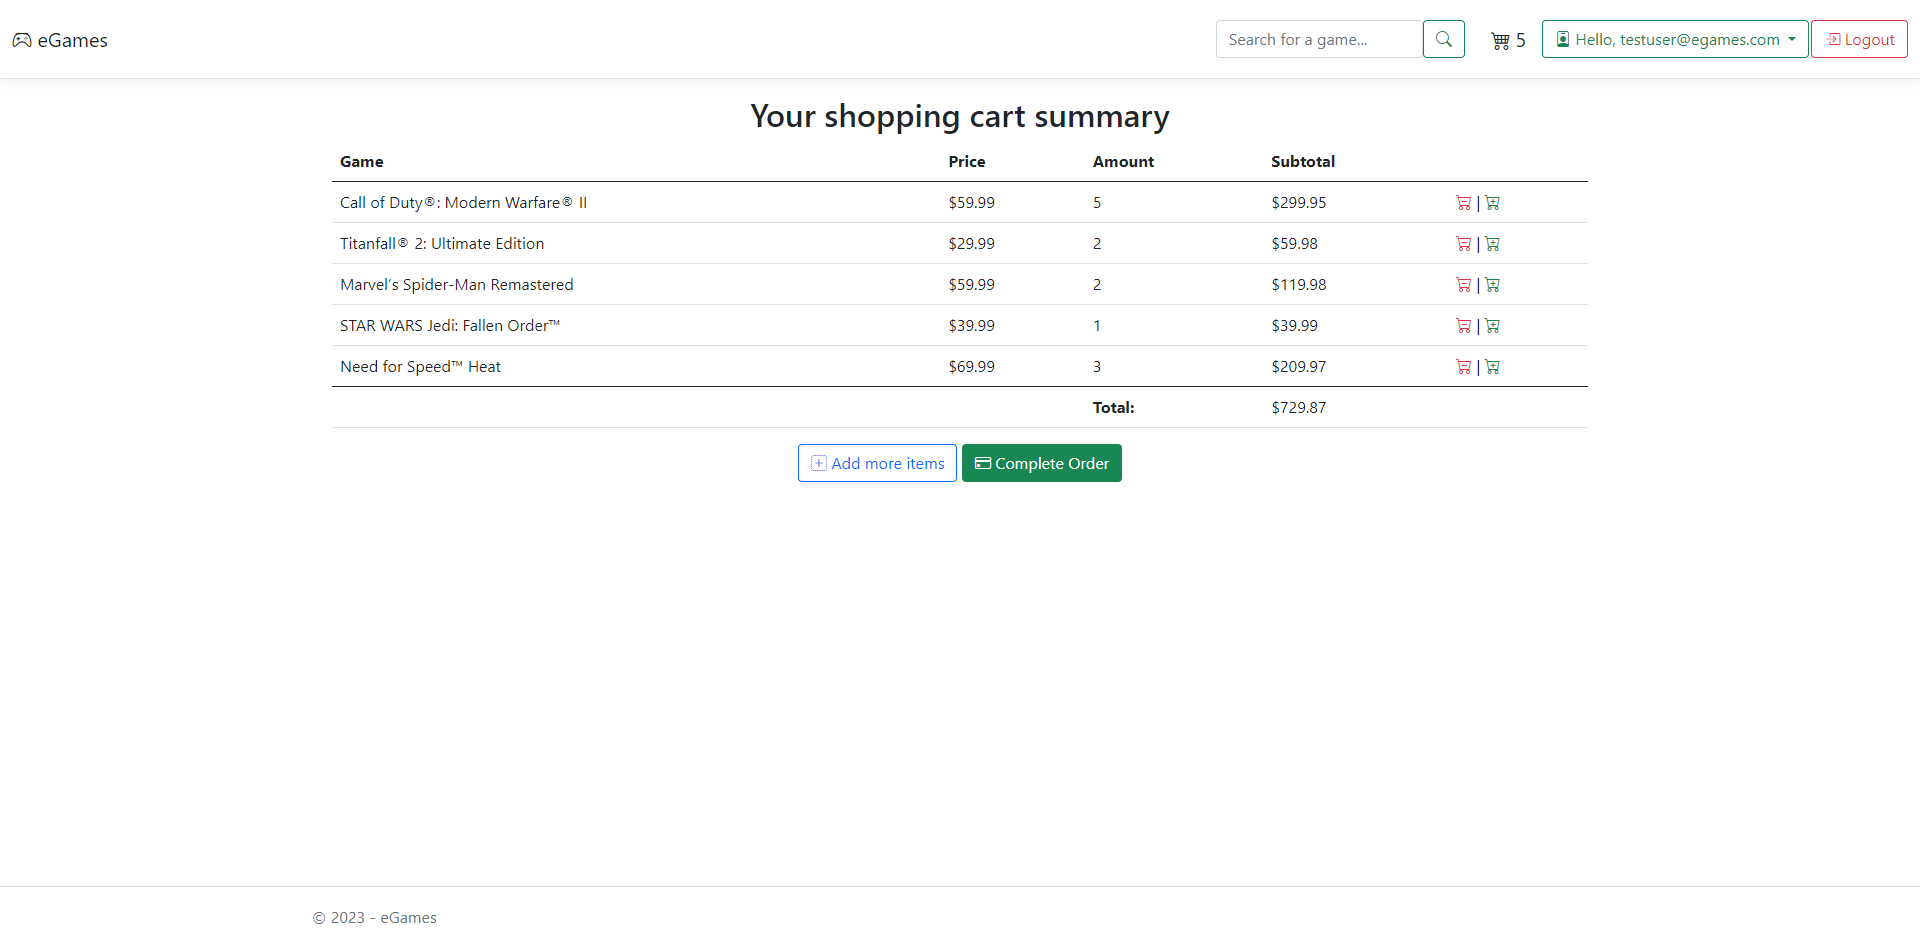The image size is (1920, 947).
Task: Click the $69.99 Need for Speed price
Action: (x=972, y=367)
